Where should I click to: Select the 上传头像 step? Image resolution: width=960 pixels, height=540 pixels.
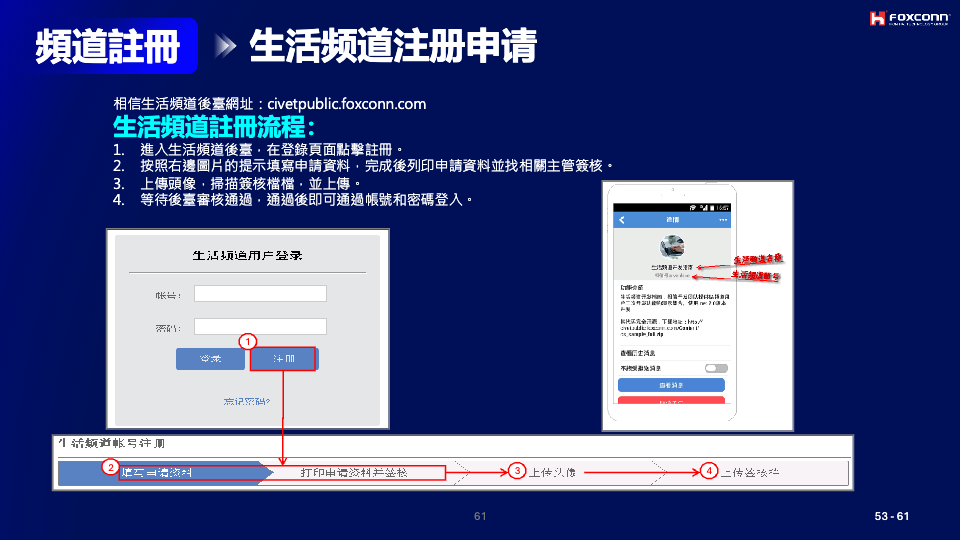(x=552, y=473)
